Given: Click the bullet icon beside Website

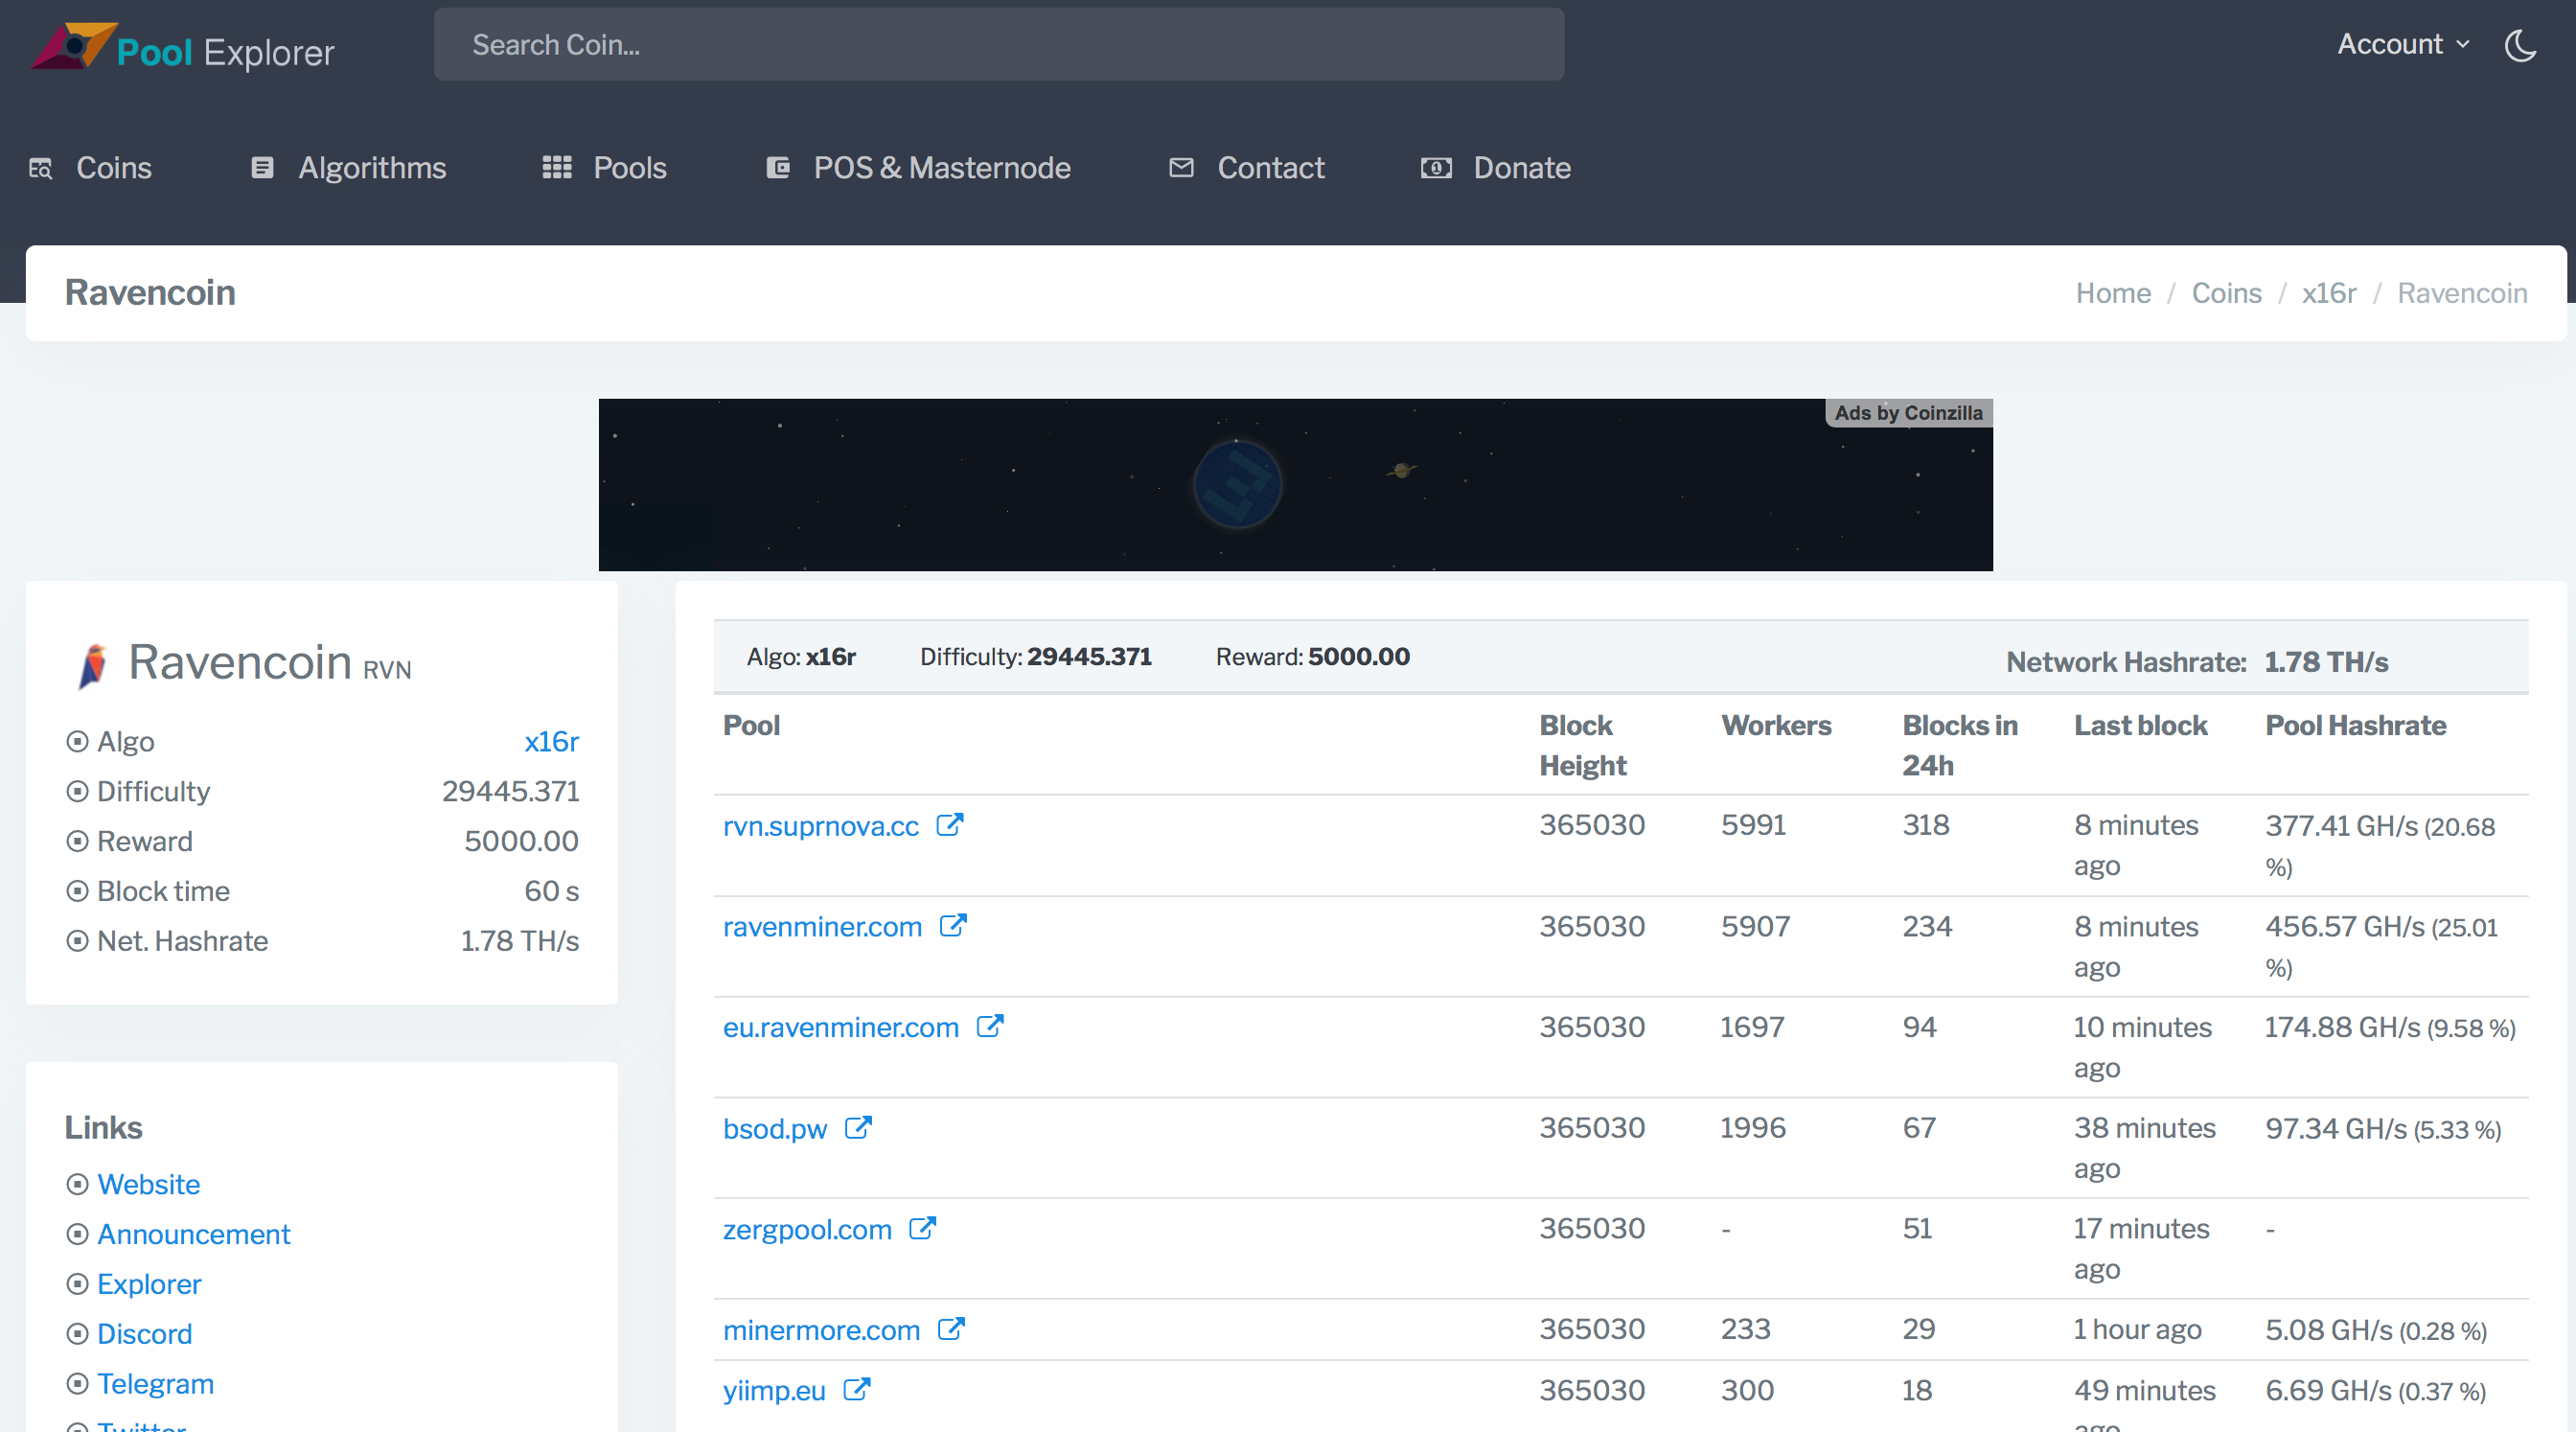Looking at the screenshot, I should (77, 1184).
